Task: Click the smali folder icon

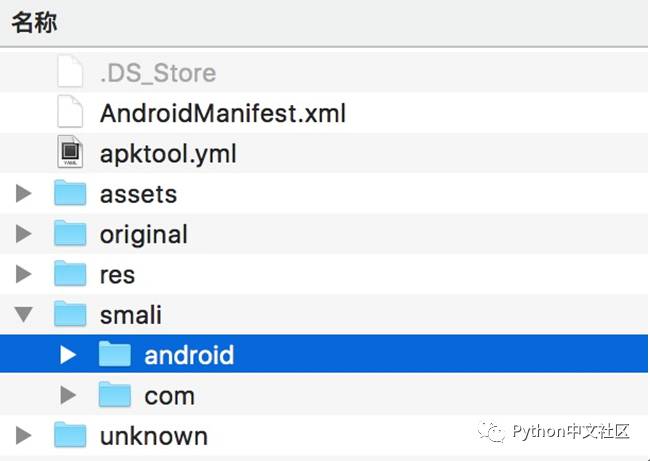Action: pyautogui.click(x=70, y=315)
